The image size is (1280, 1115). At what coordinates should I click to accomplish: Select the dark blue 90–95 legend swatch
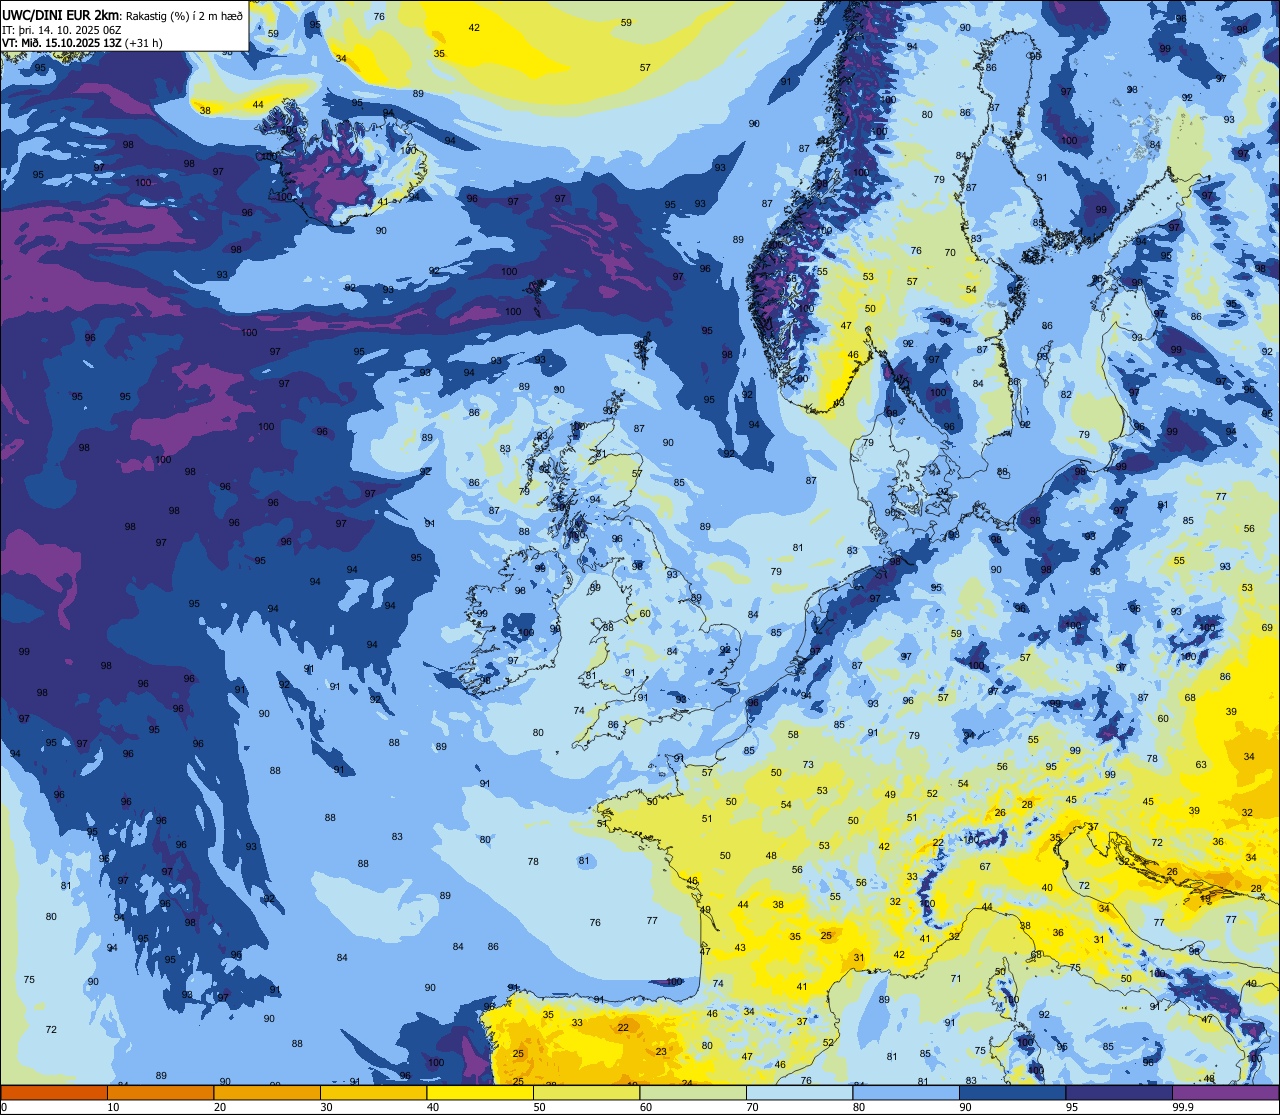click(x=1012, y=1092)
